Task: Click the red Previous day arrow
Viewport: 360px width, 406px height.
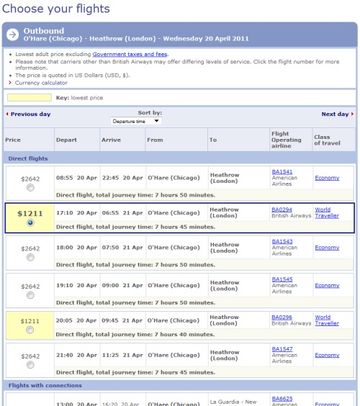Action: pyautogui.click(x=7, y=114)
